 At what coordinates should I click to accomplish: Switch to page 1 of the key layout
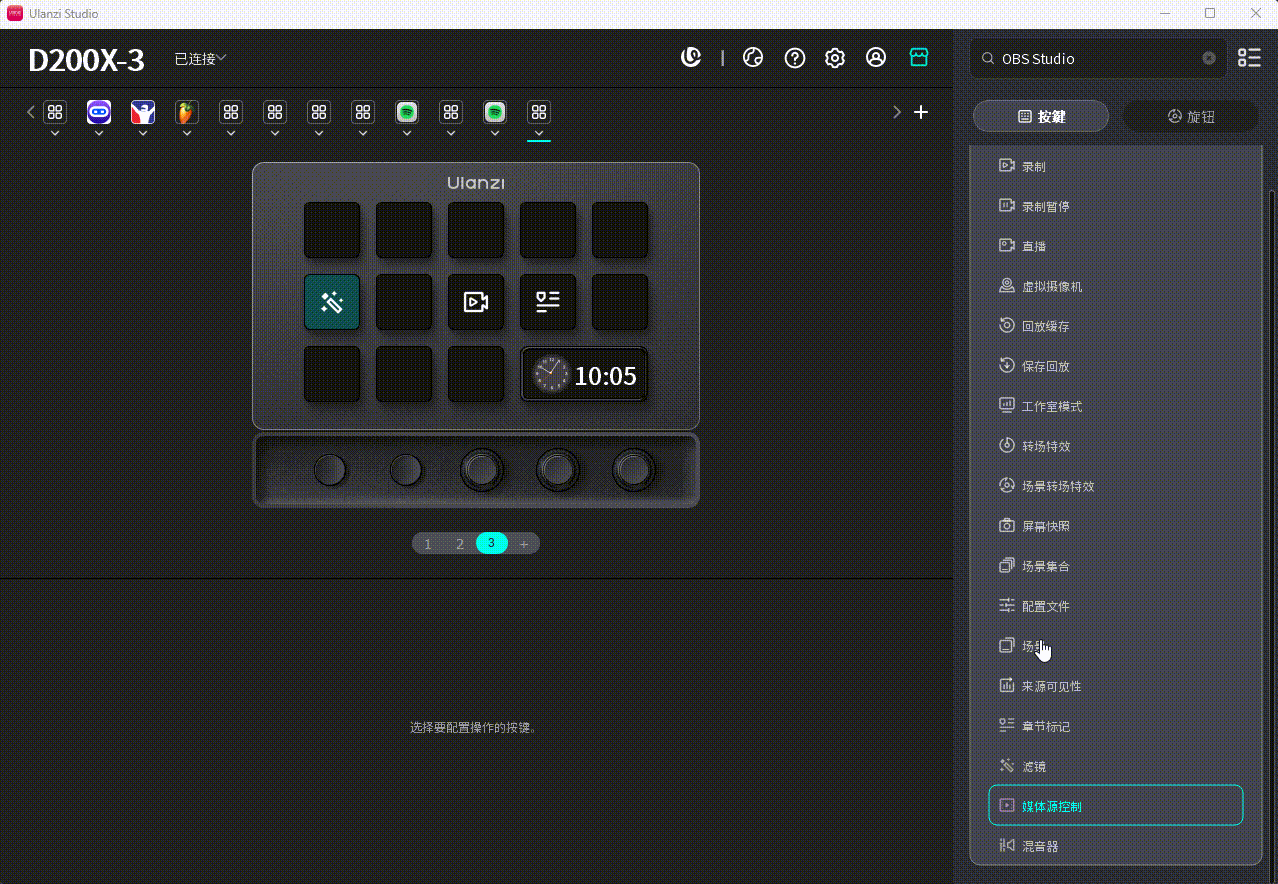pos(427,543)
